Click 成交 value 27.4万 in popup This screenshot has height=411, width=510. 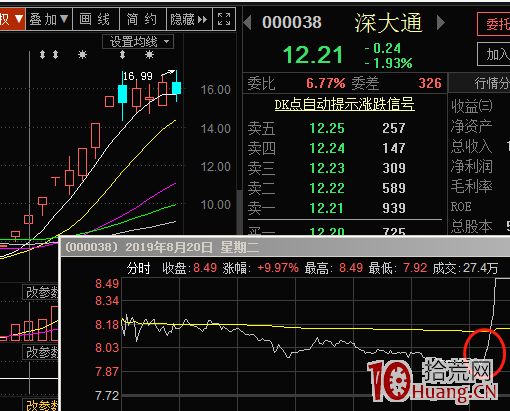coord(480,268)
